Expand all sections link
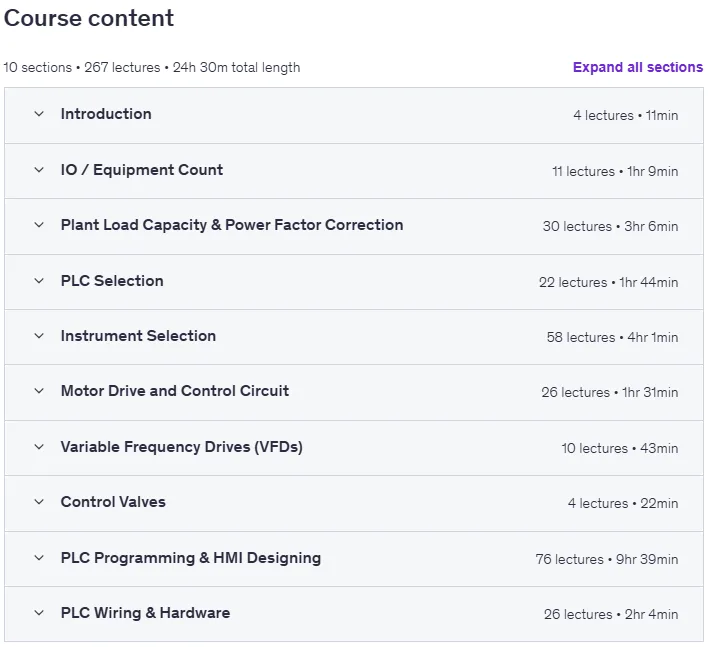Viewport: 710px width, 647px height. coord(638,67)
